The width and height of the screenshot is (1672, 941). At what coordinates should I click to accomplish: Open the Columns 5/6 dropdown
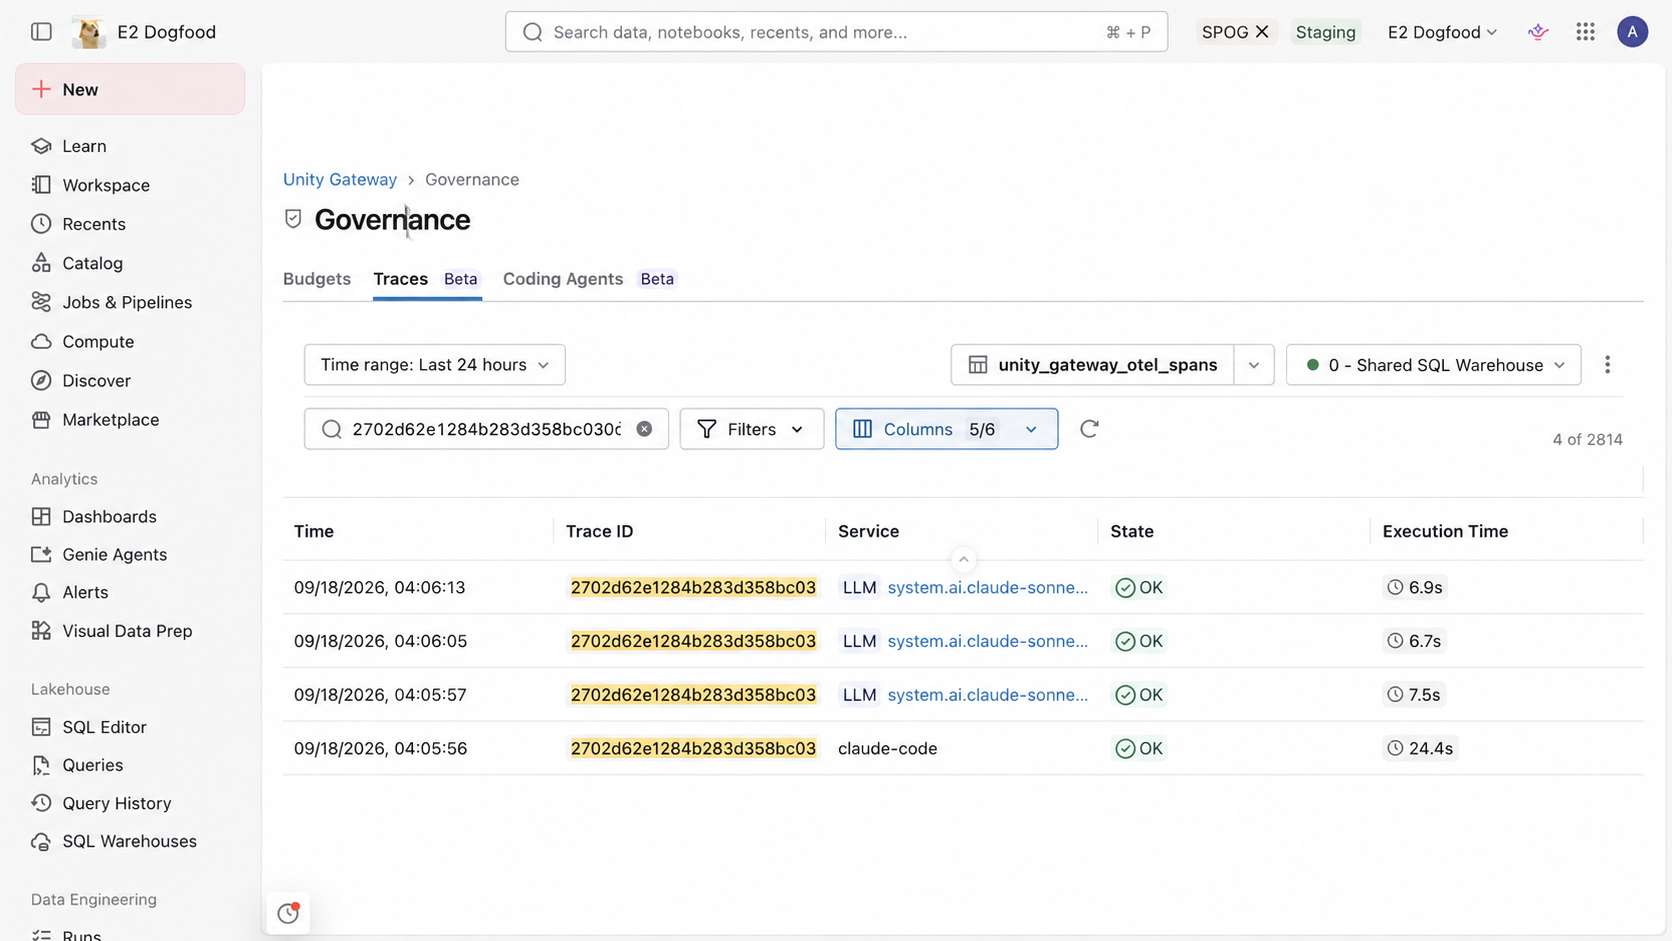pyautogui.click(x=946, y=429)
